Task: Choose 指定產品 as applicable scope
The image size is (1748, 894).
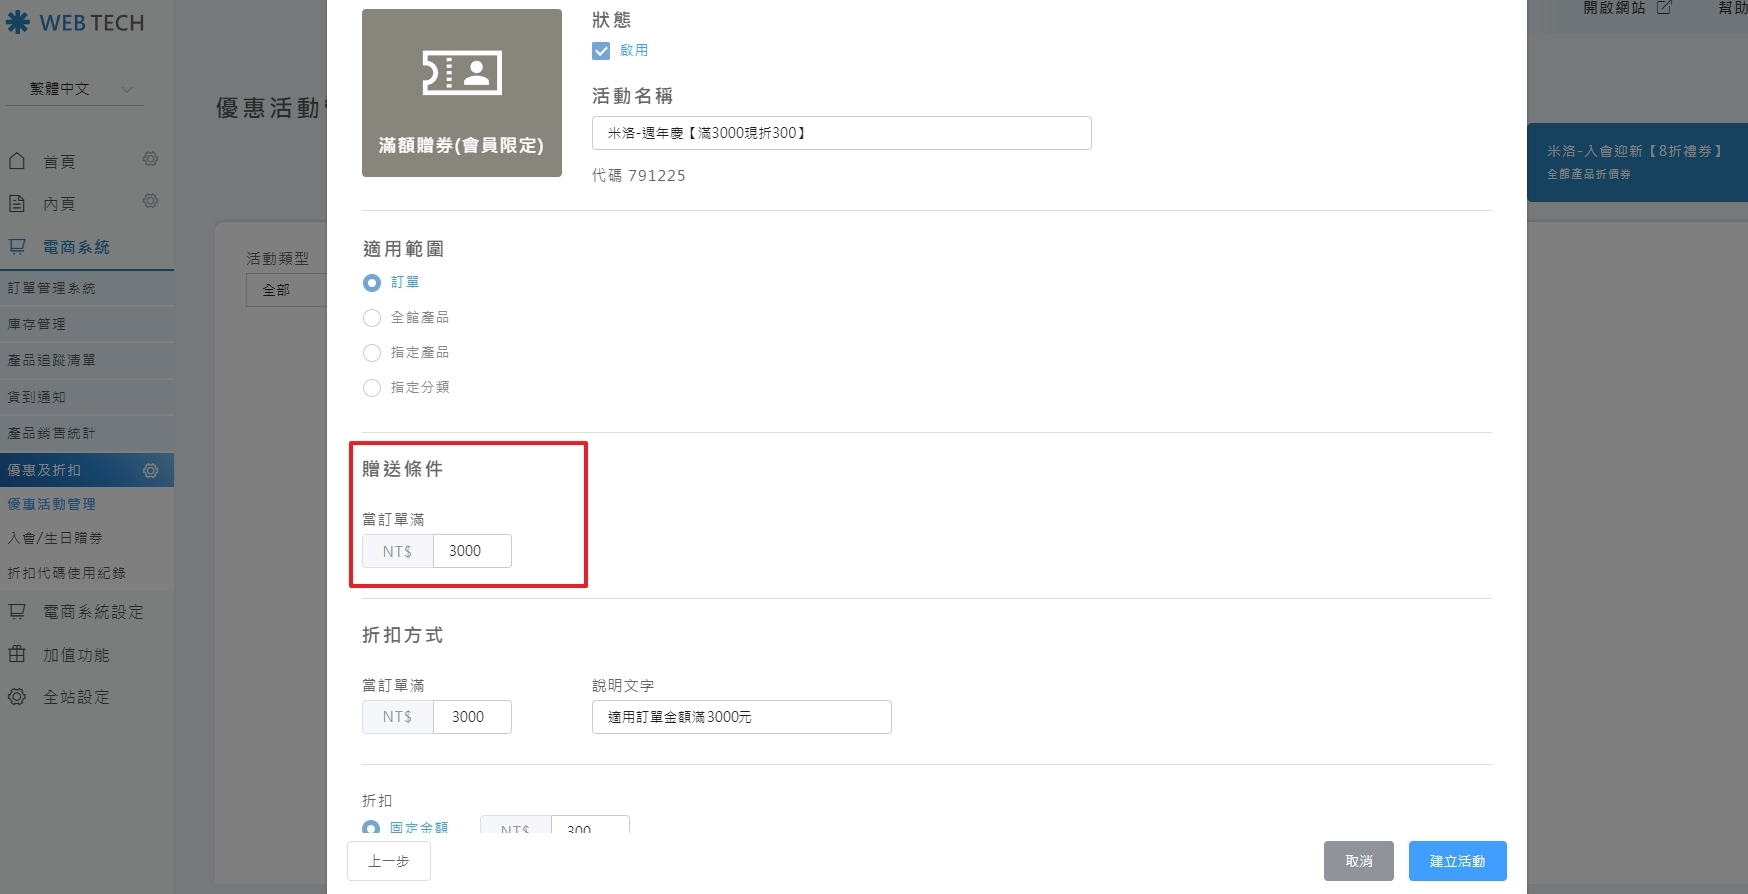Action: (372, 353)
